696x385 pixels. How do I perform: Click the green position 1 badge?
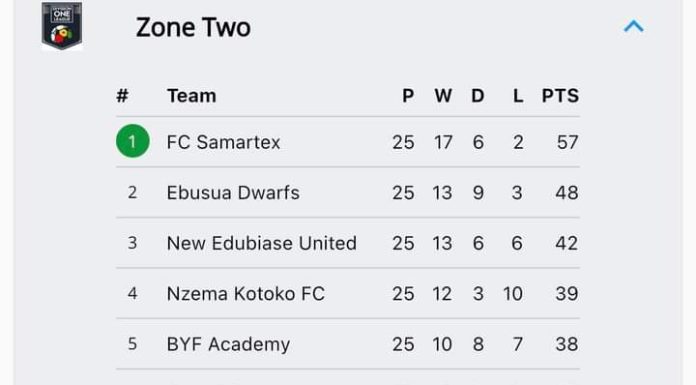(133, 141)
